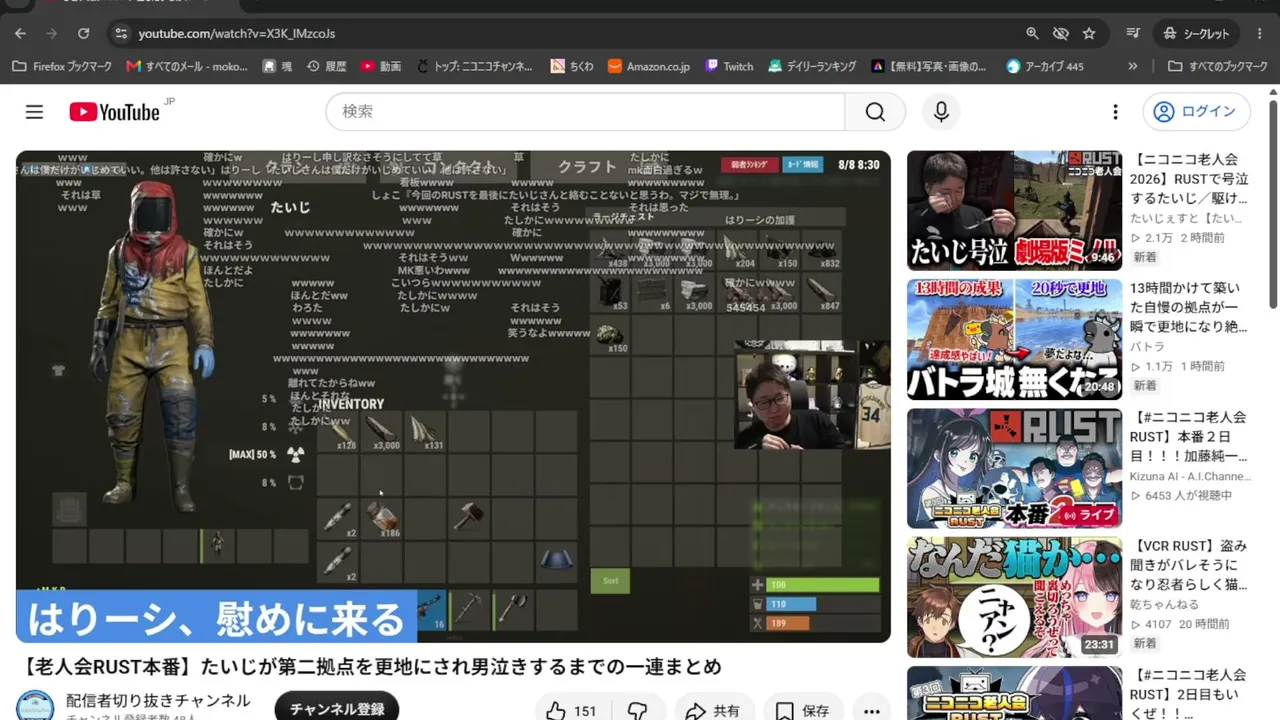Open the トップ: ニコニコチャンネル bookmark
The image size is (1280, 720).
(474, 66)
